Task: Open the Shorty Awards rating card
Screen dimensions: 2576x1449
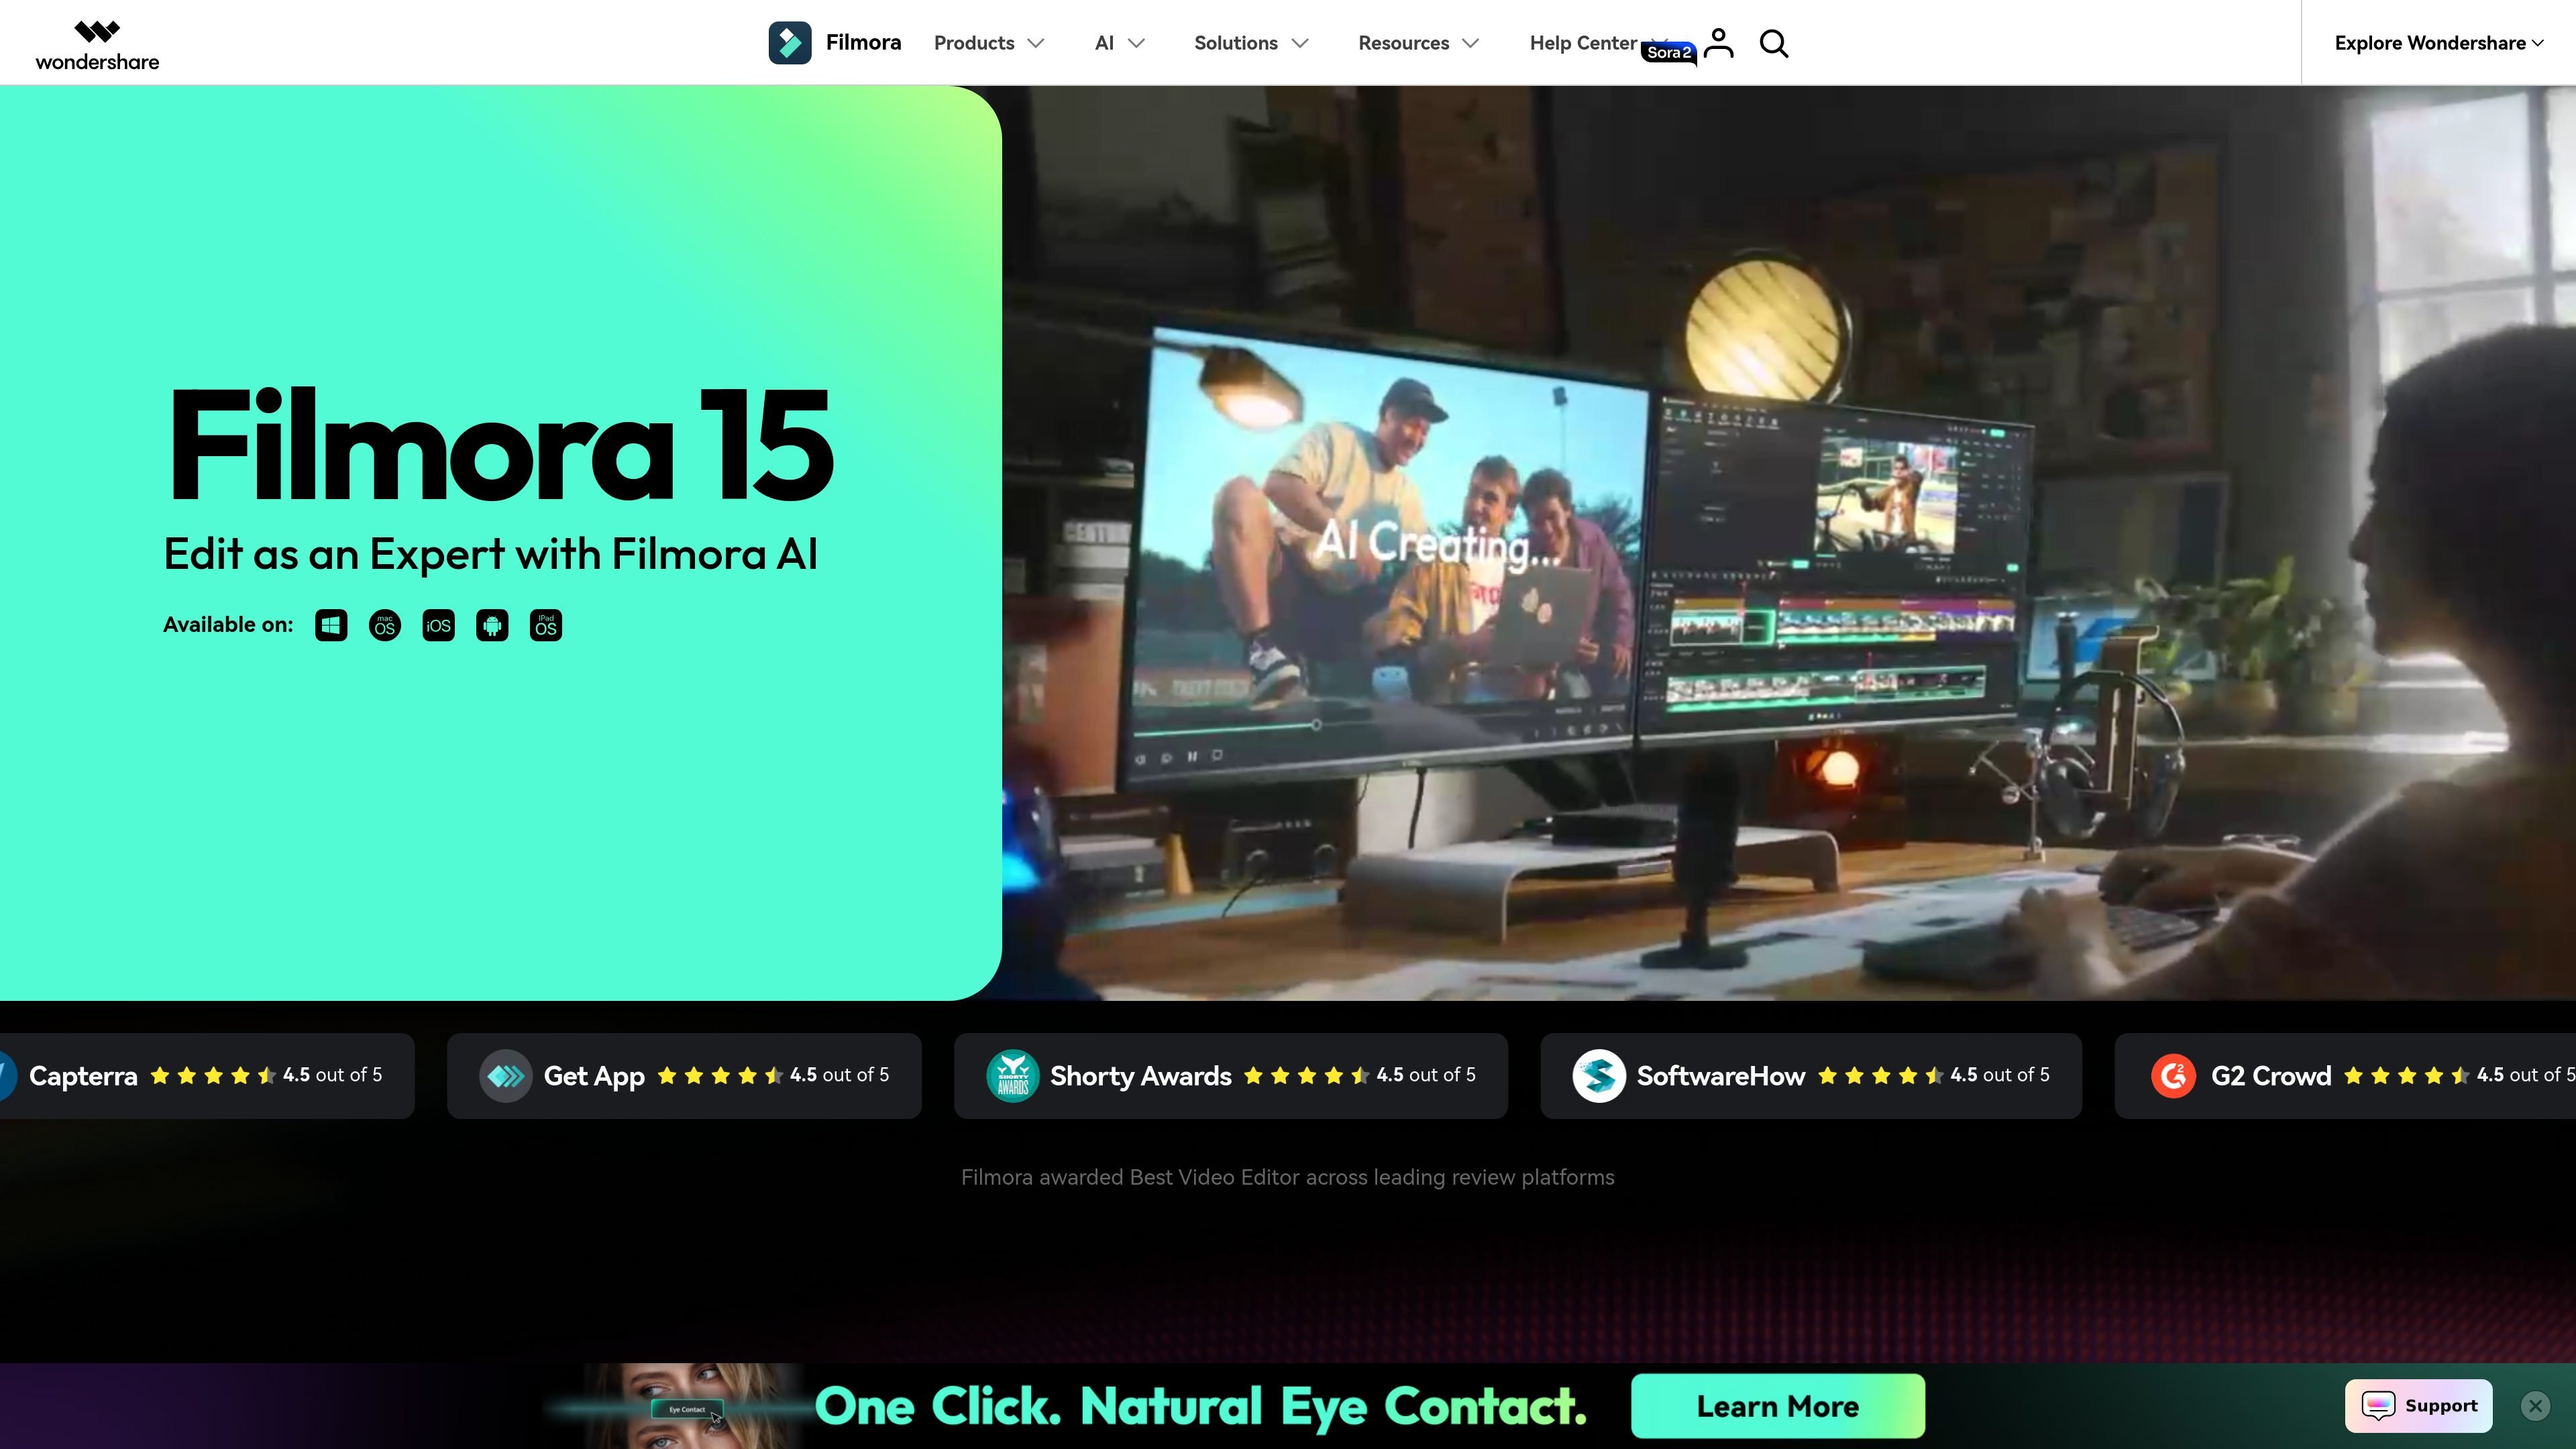Action: coord(1231,1076)
